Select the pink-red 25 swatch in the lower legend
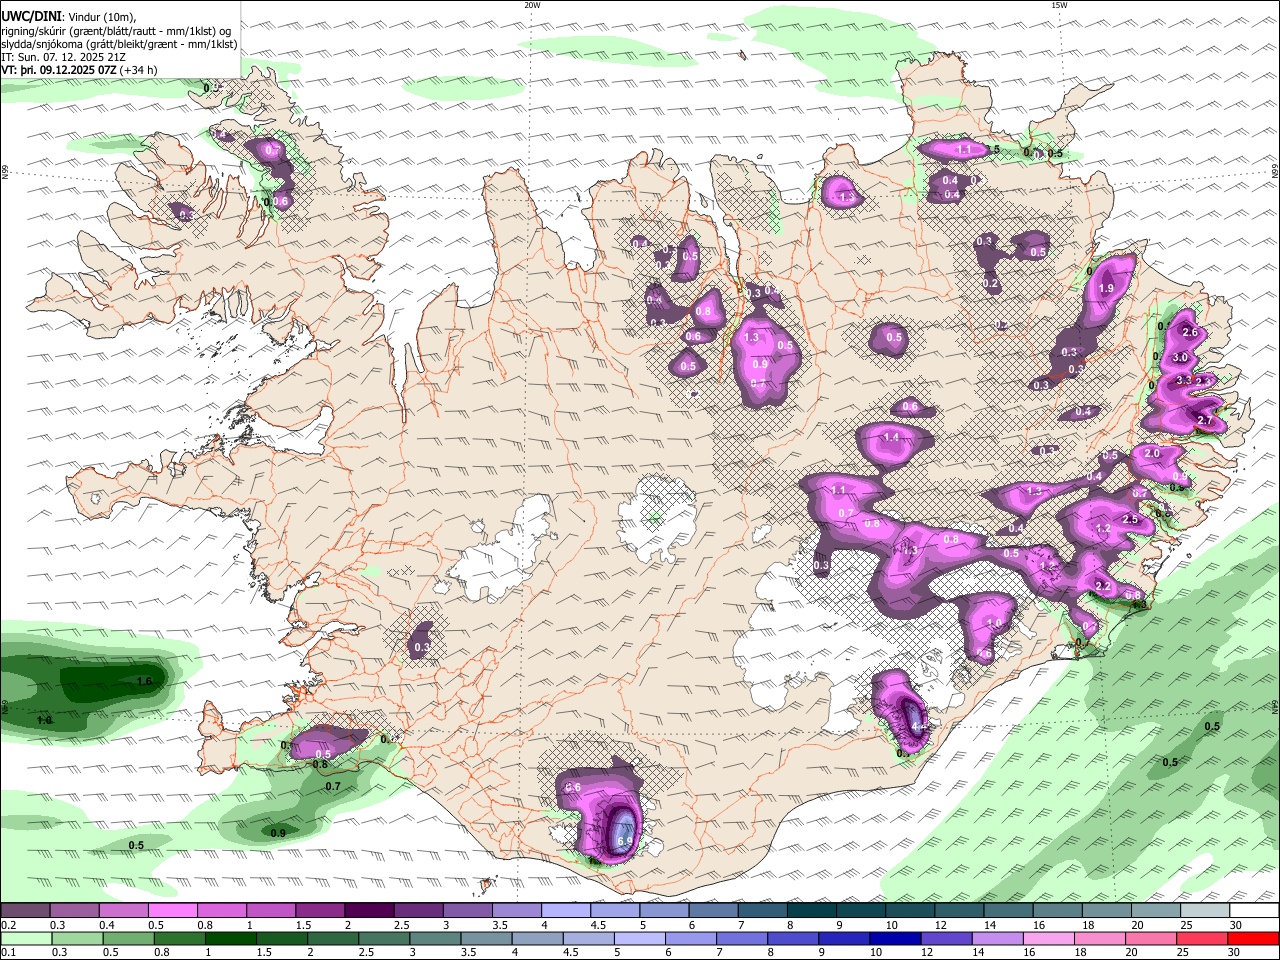 pyautogui.click(x=1203, y=938)
